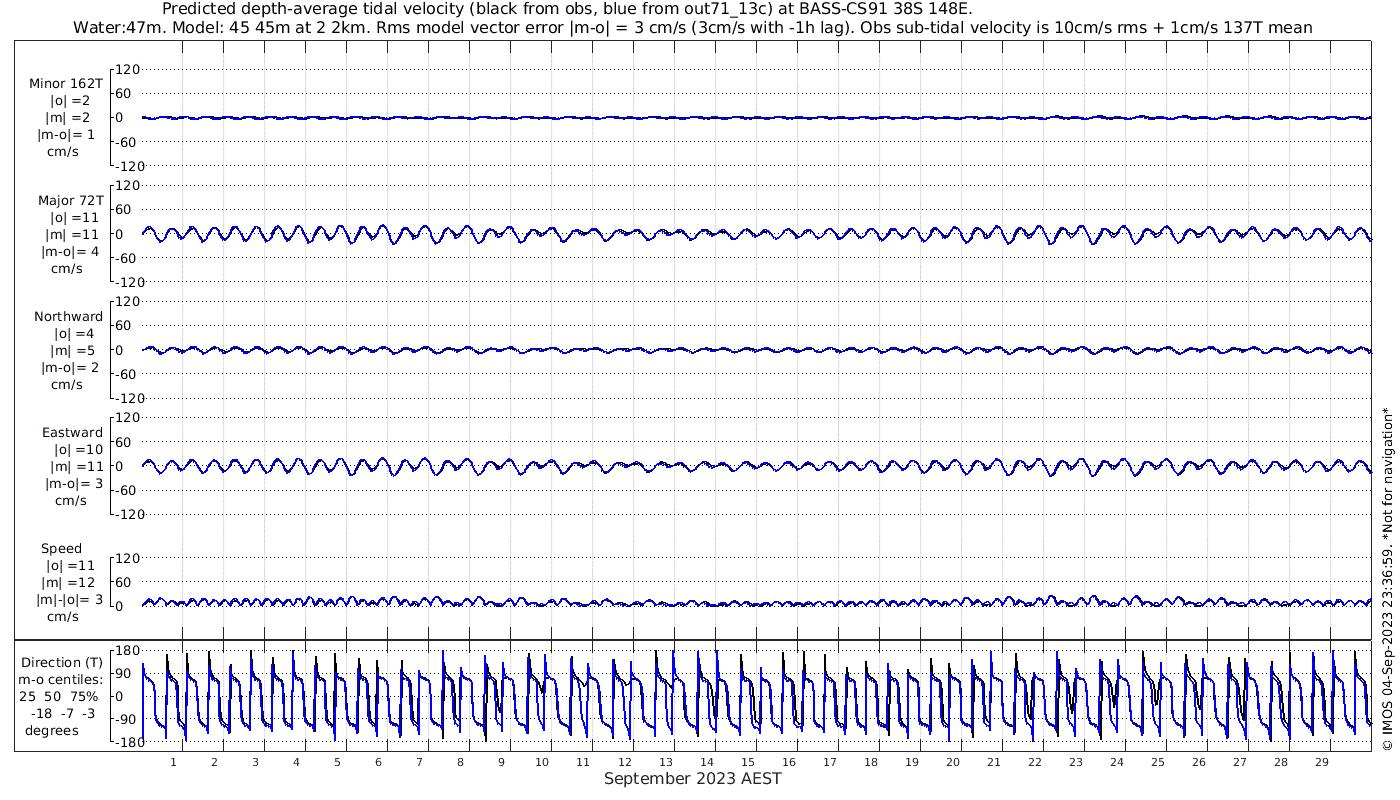Click day 15 label on the date axis
Viewport: 1400px width, 800px height.
[x=747, y=762]
